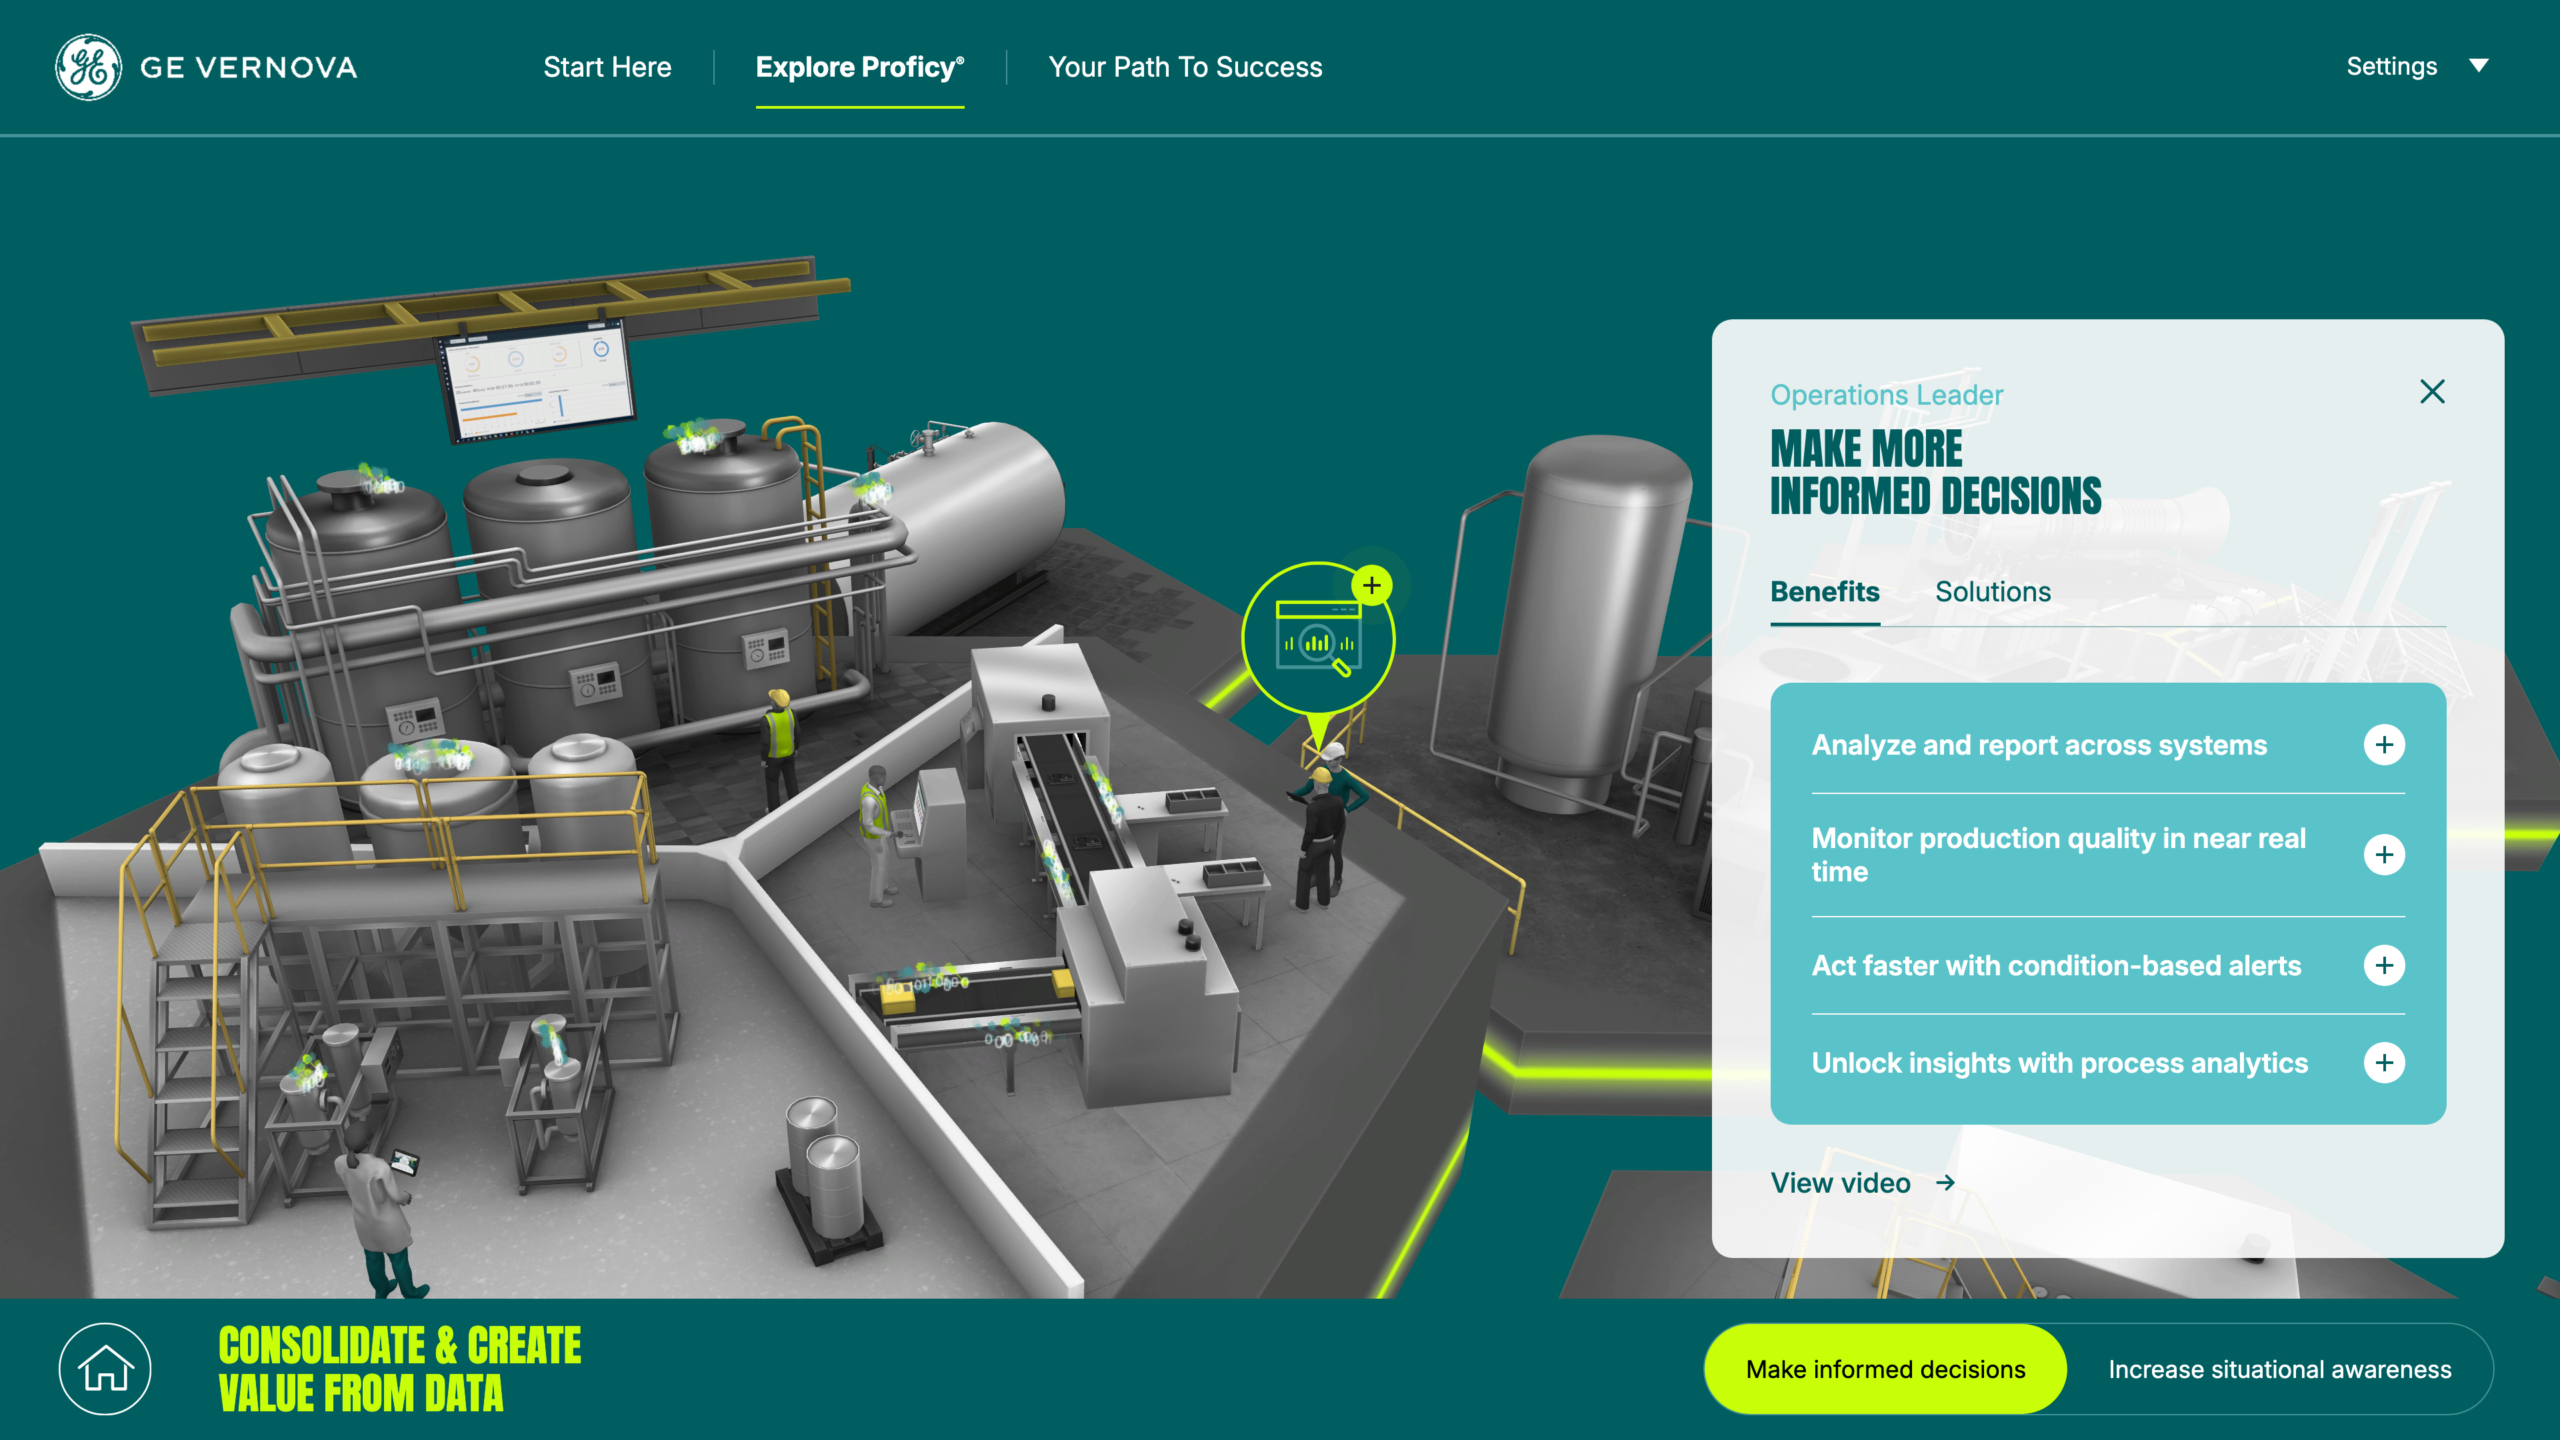Click the GE Vernova logo
The image size is (2560, 1440).
point(206,67)
